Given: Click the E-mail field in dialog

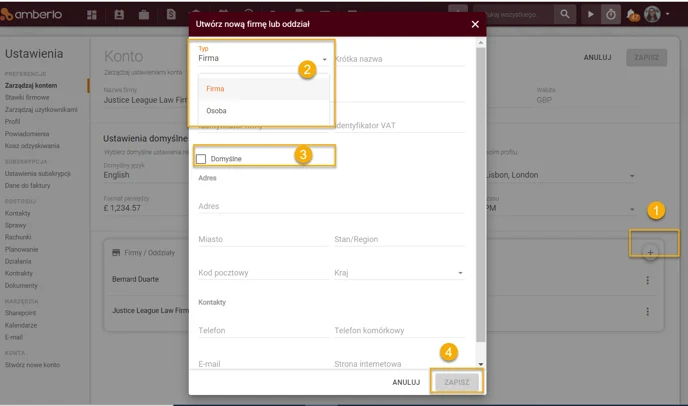Looking at the screenshot, I should click(263, 363).
